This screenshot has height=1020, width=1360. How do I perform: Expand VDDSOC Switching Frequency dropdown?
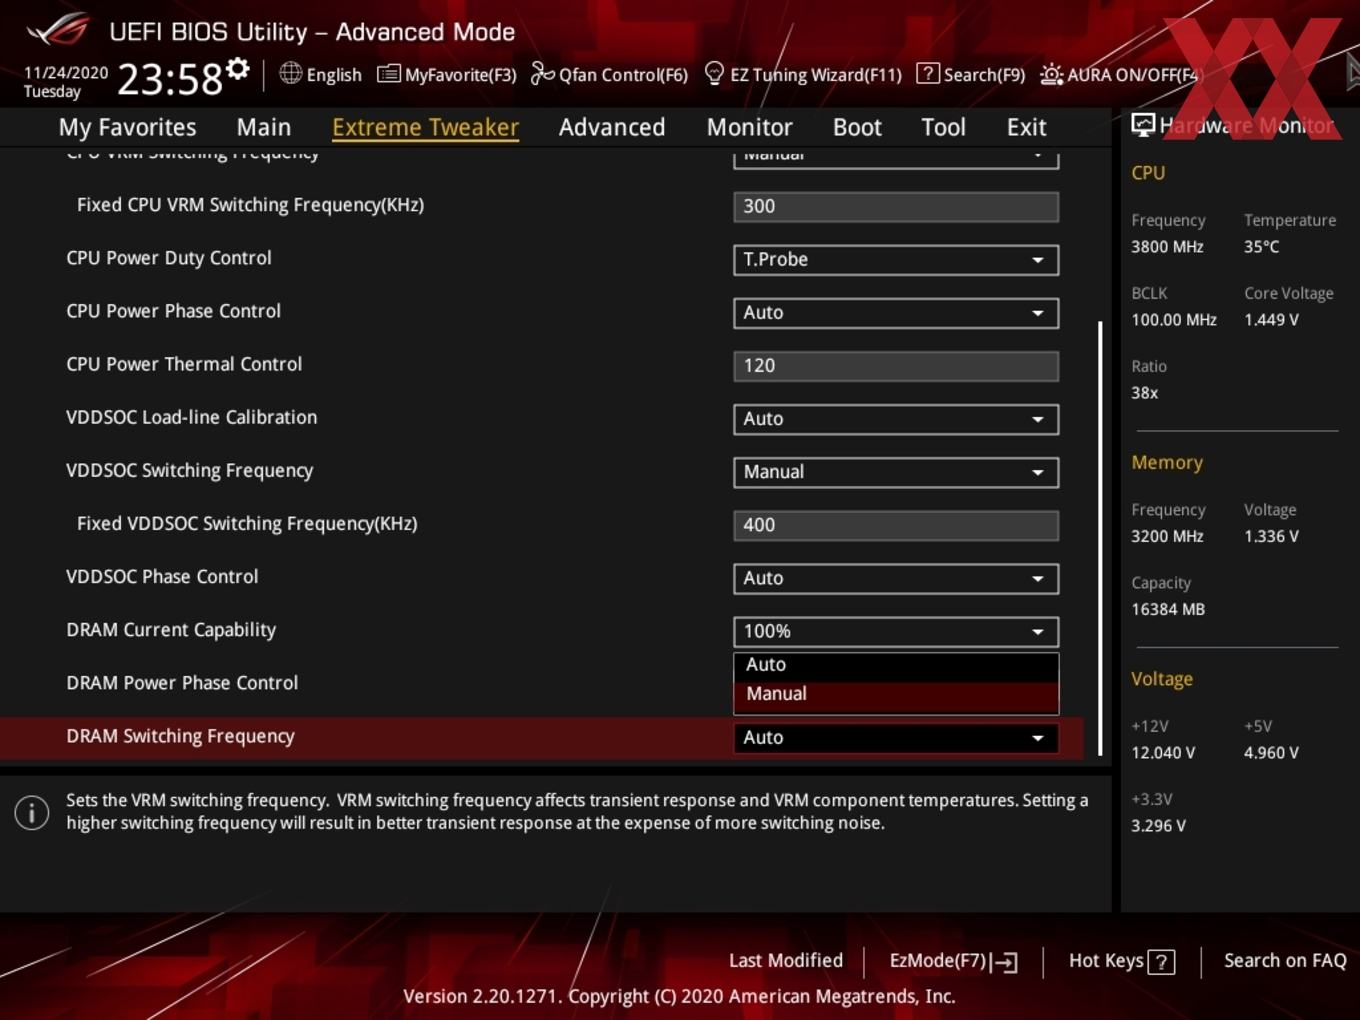click(x=896, y=471)
